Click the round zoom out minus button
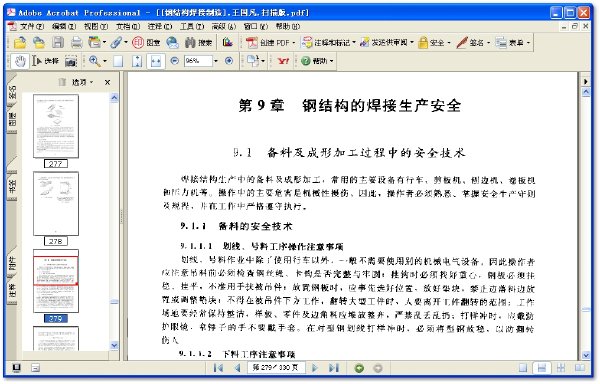The image size is (600, 384). coord(174,61)
